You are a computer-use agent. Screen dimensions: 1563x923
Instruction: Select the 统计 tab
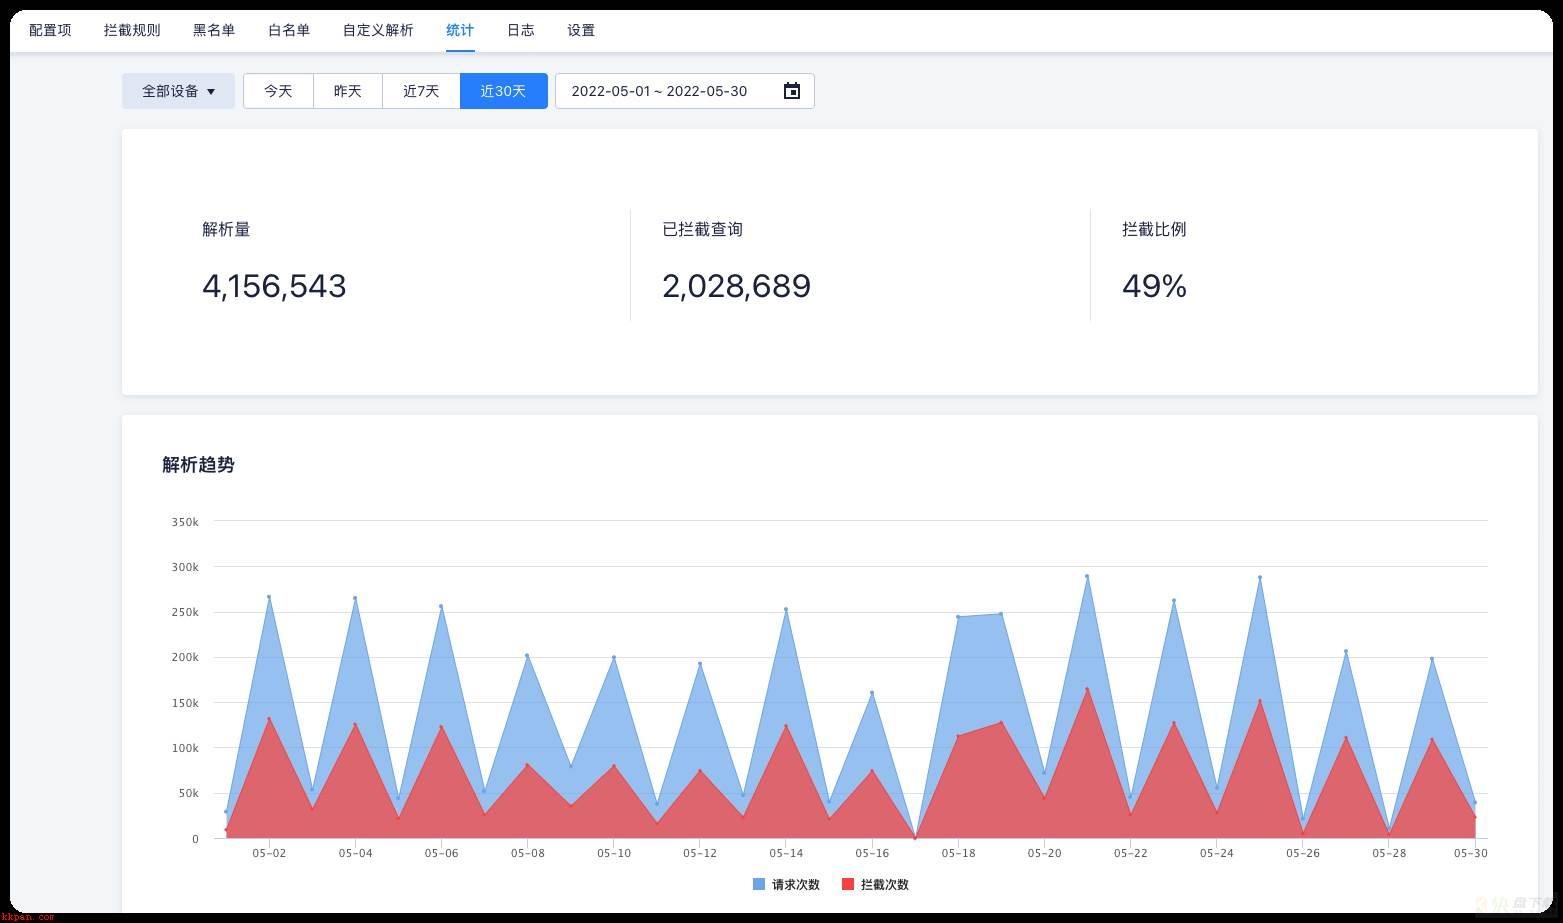click(460, 30)
